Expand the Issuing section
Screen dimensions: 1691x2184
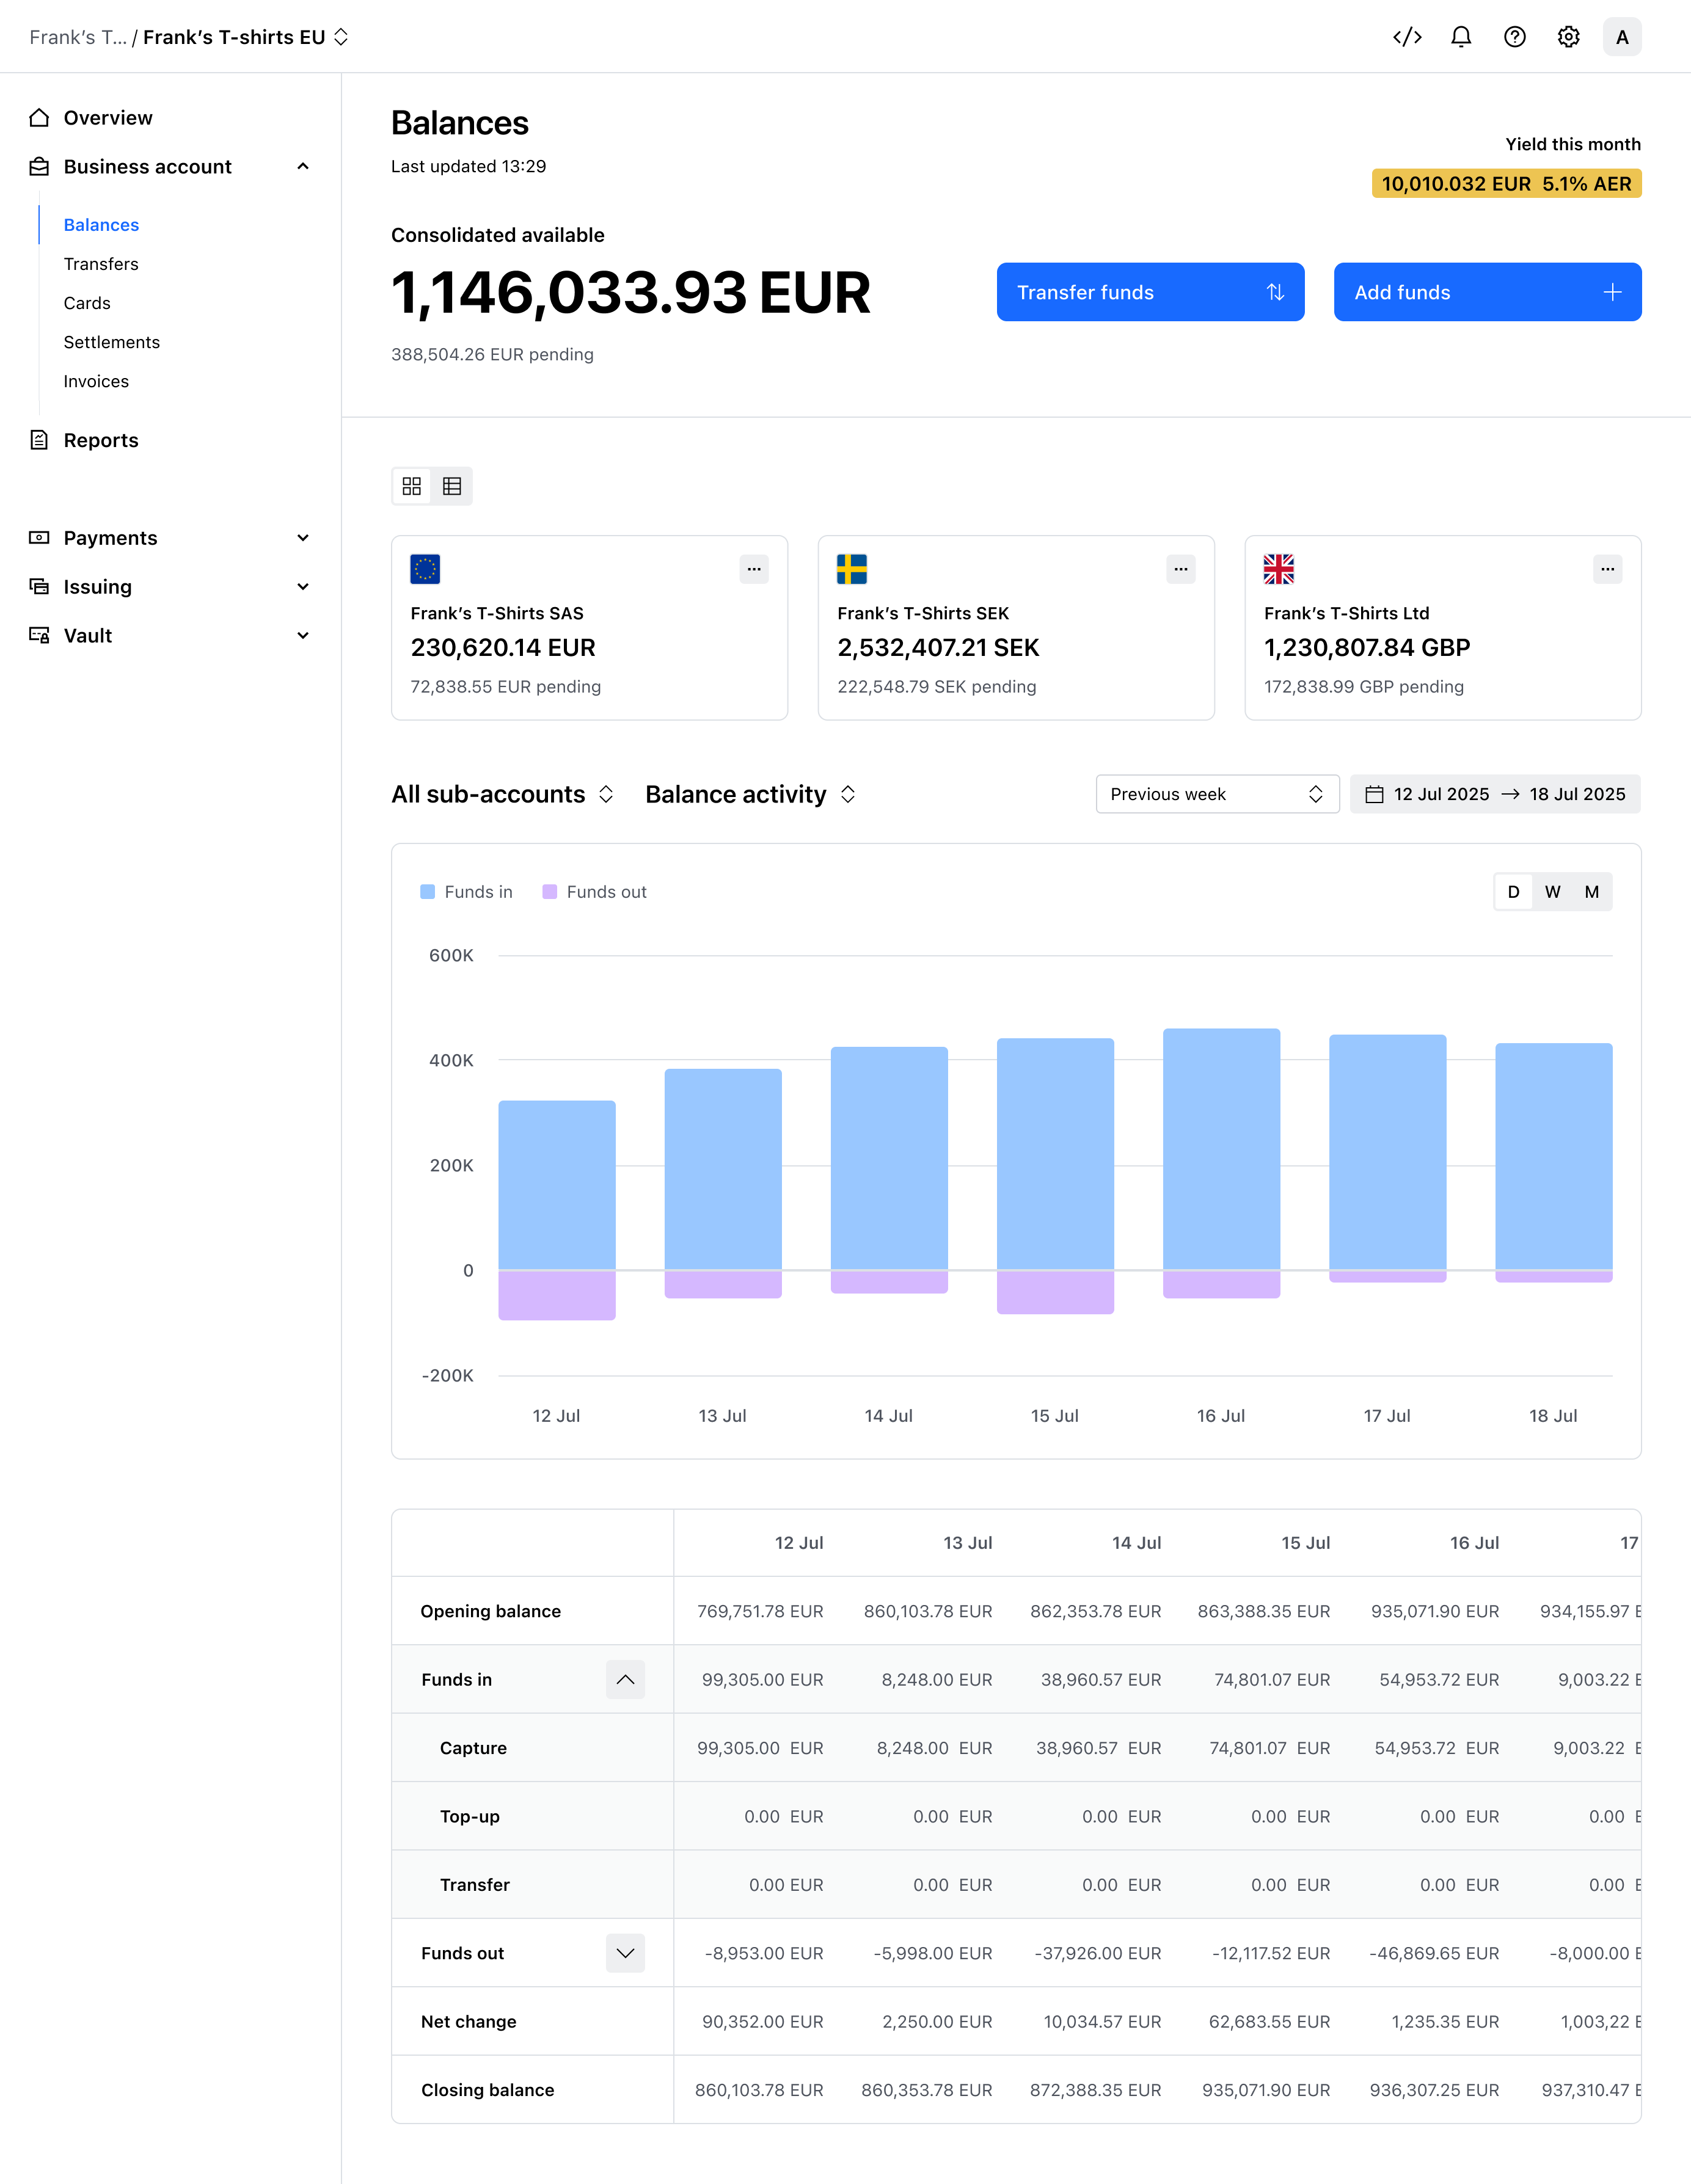pos(303,587)
